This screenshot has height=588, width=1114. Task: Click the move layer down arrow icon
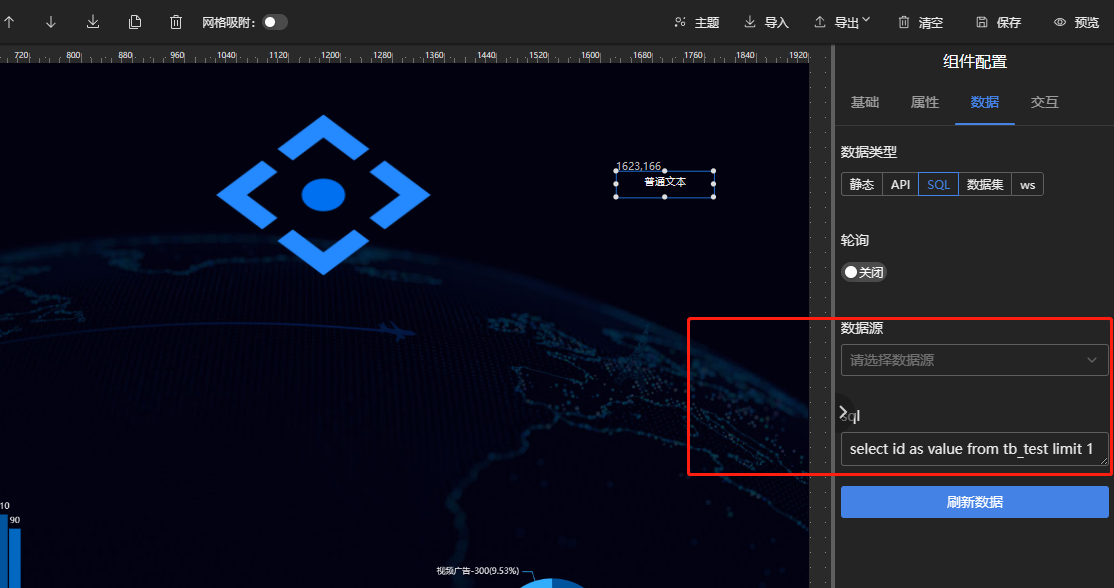(51, 22)
